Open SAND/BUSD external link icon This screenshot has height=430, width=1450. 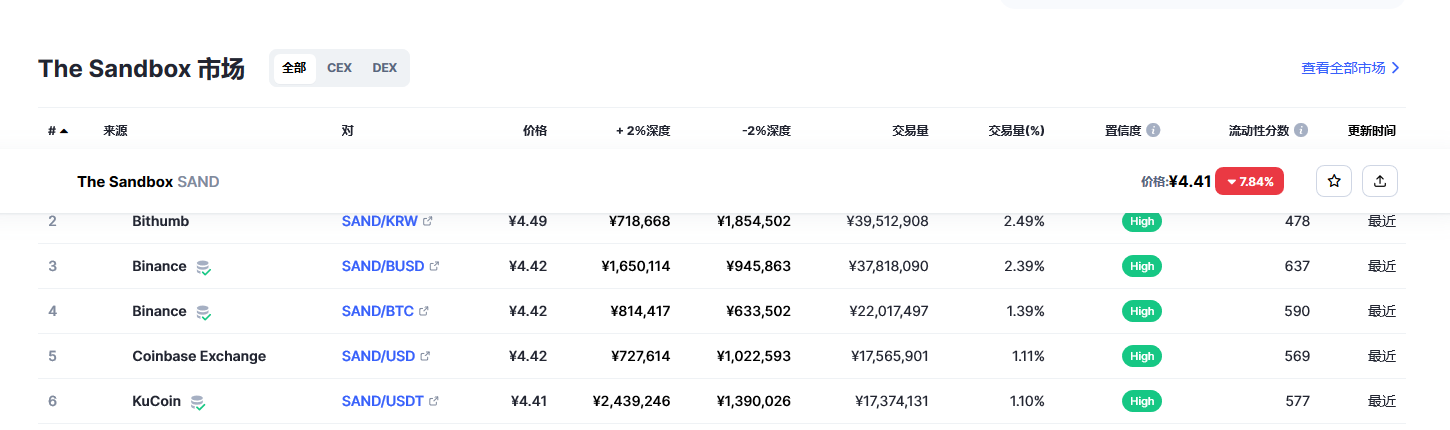(434, 266)
